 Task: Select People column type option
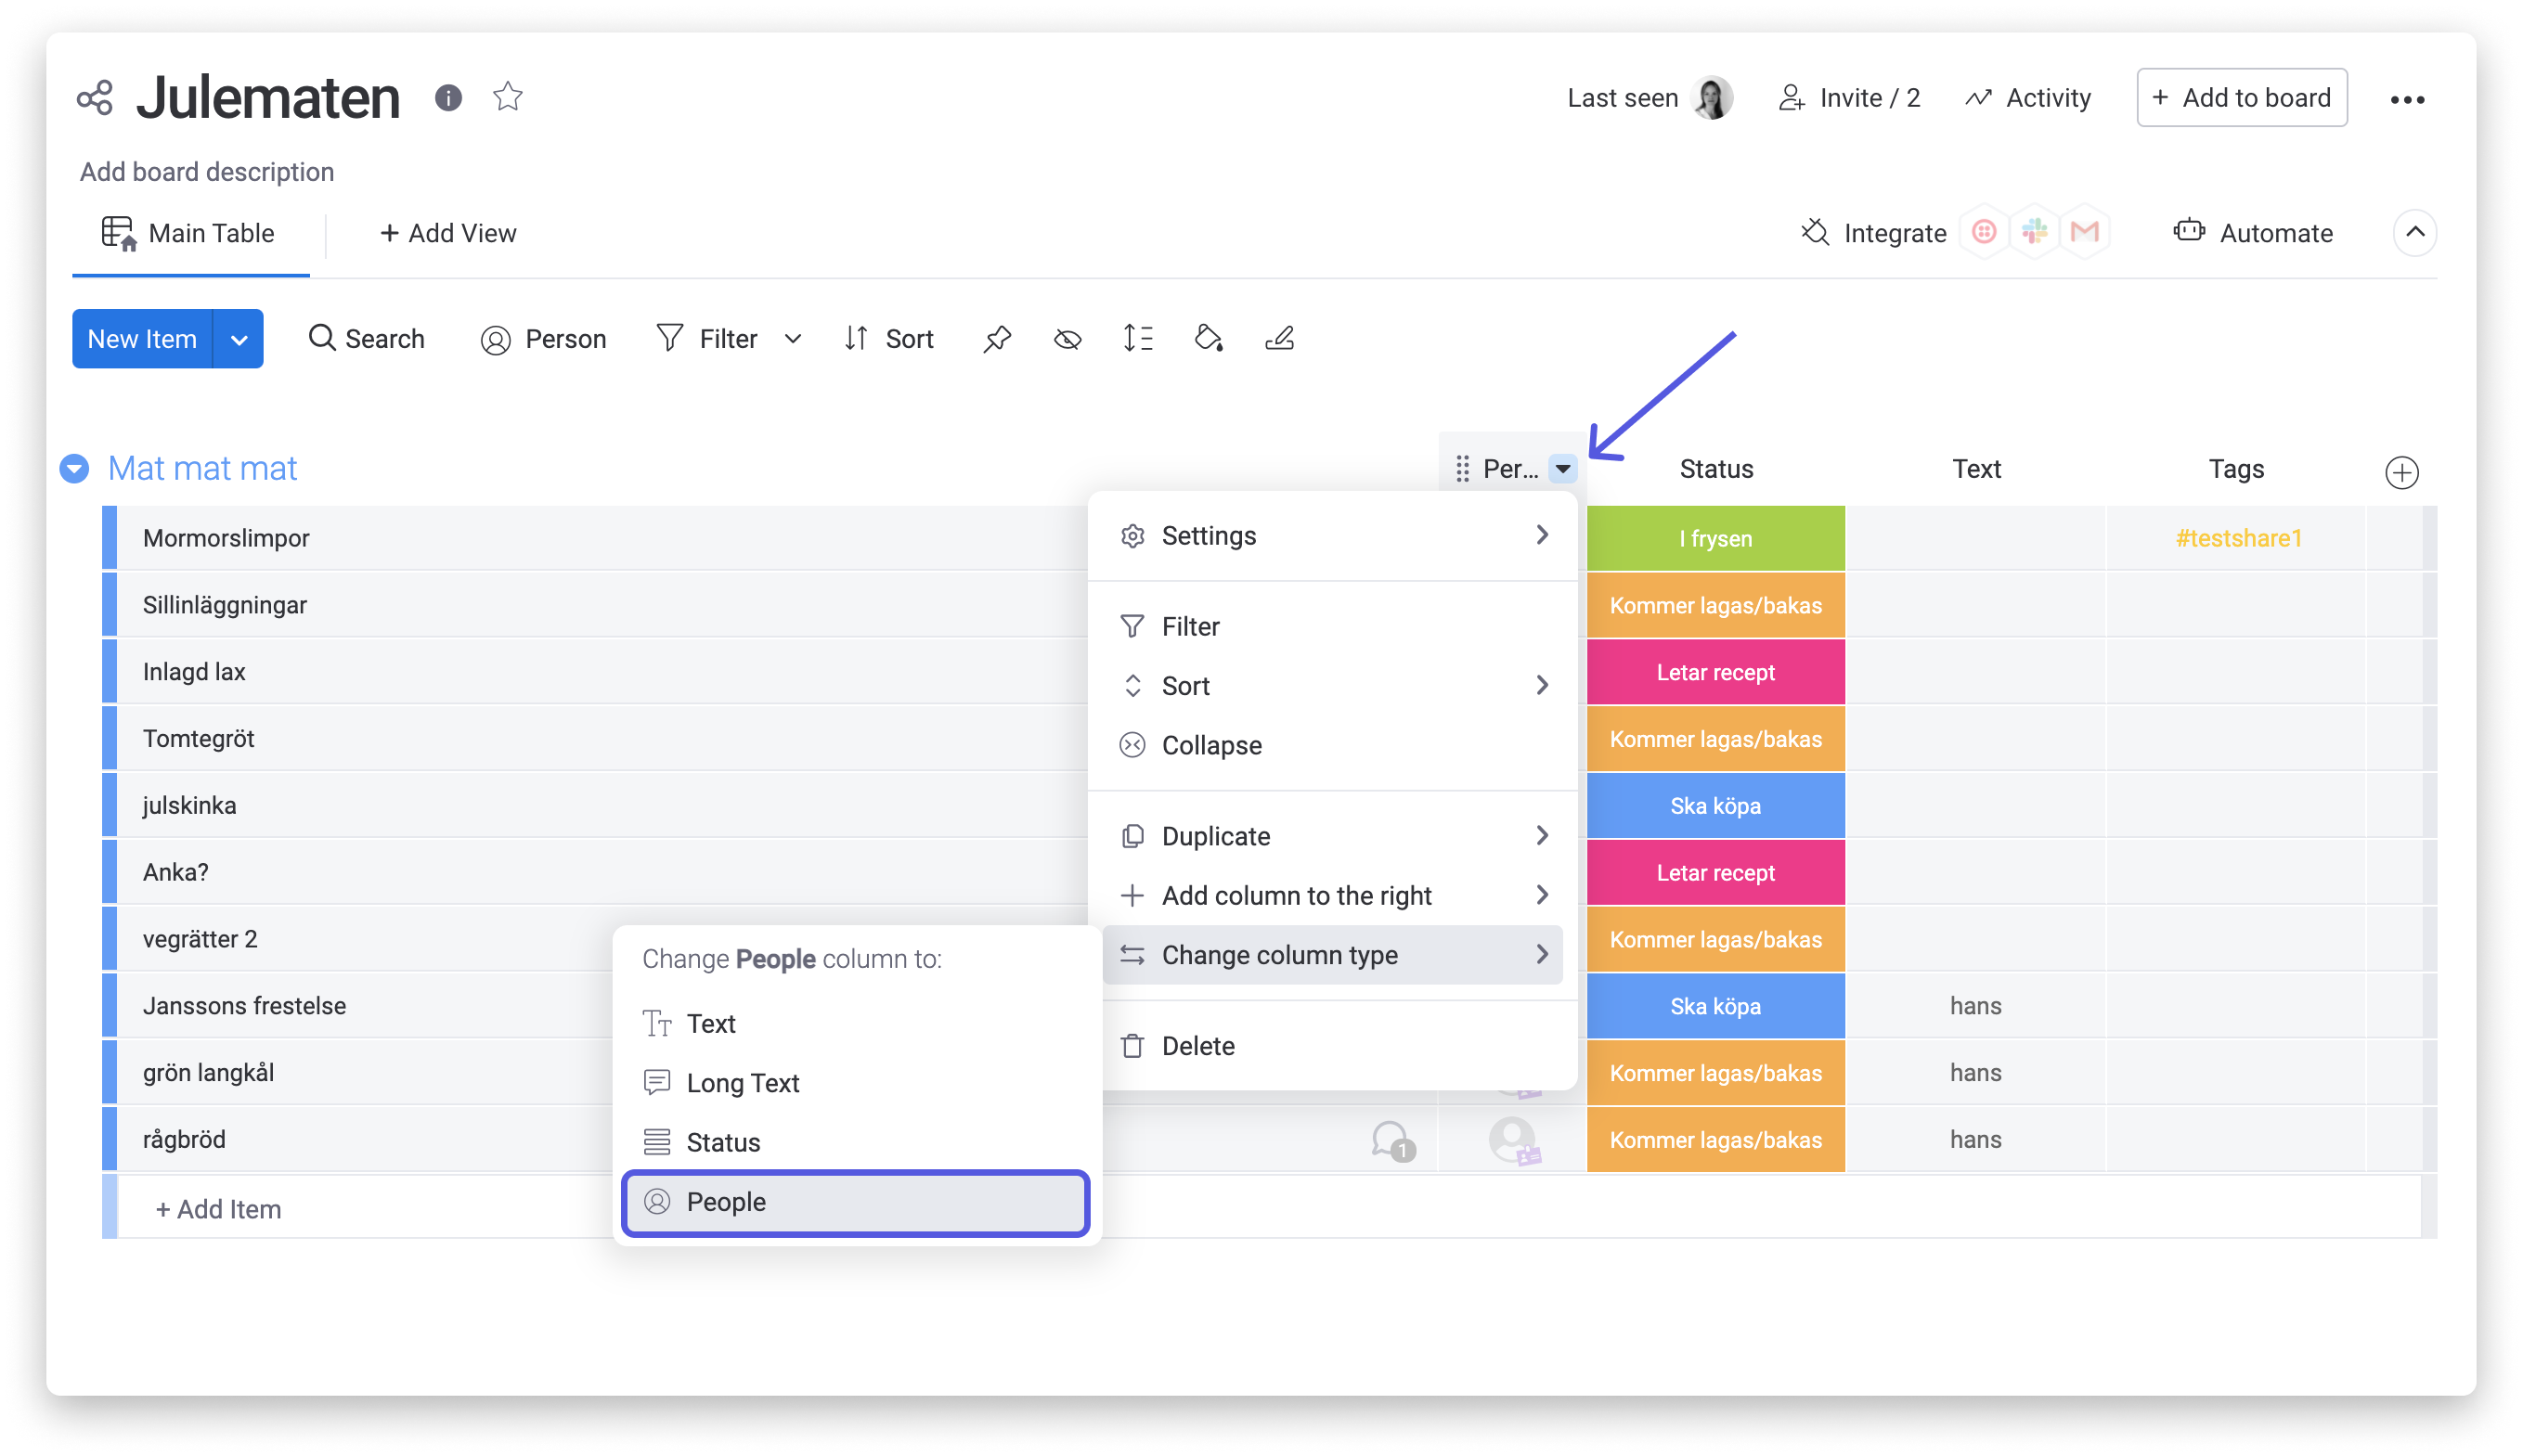856,1202
